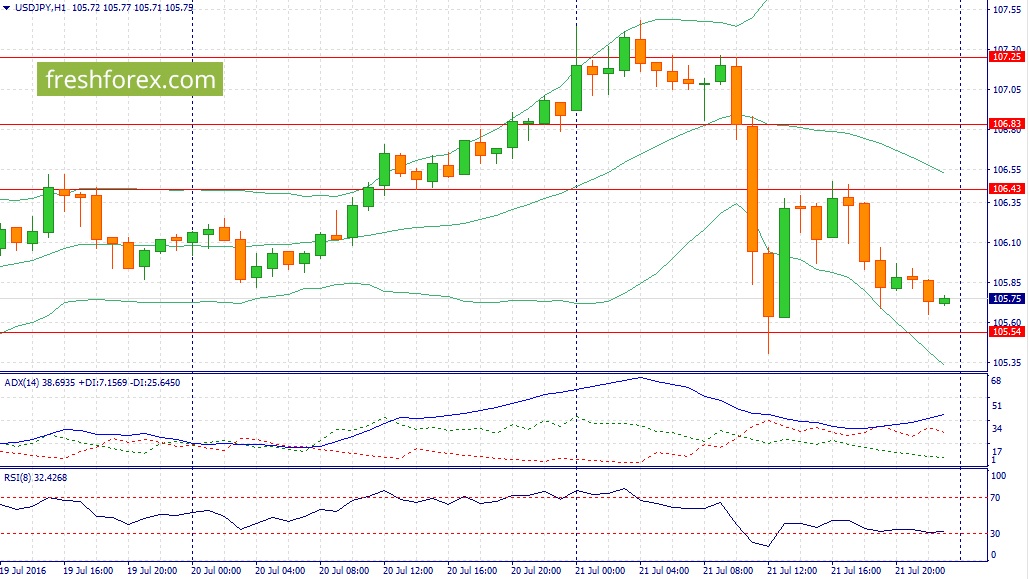This screenshot has height=579, width=1029.
Task: Click the last green candle near 105.75
Action: 944,301
